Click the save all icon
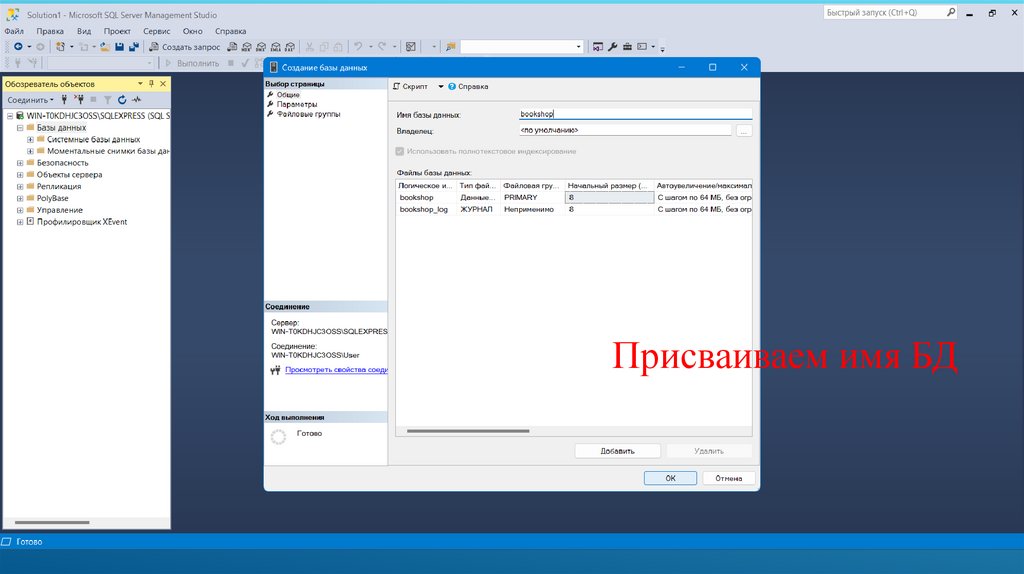Viewport: 1024px width, 574px height. (x=134, y=47)
